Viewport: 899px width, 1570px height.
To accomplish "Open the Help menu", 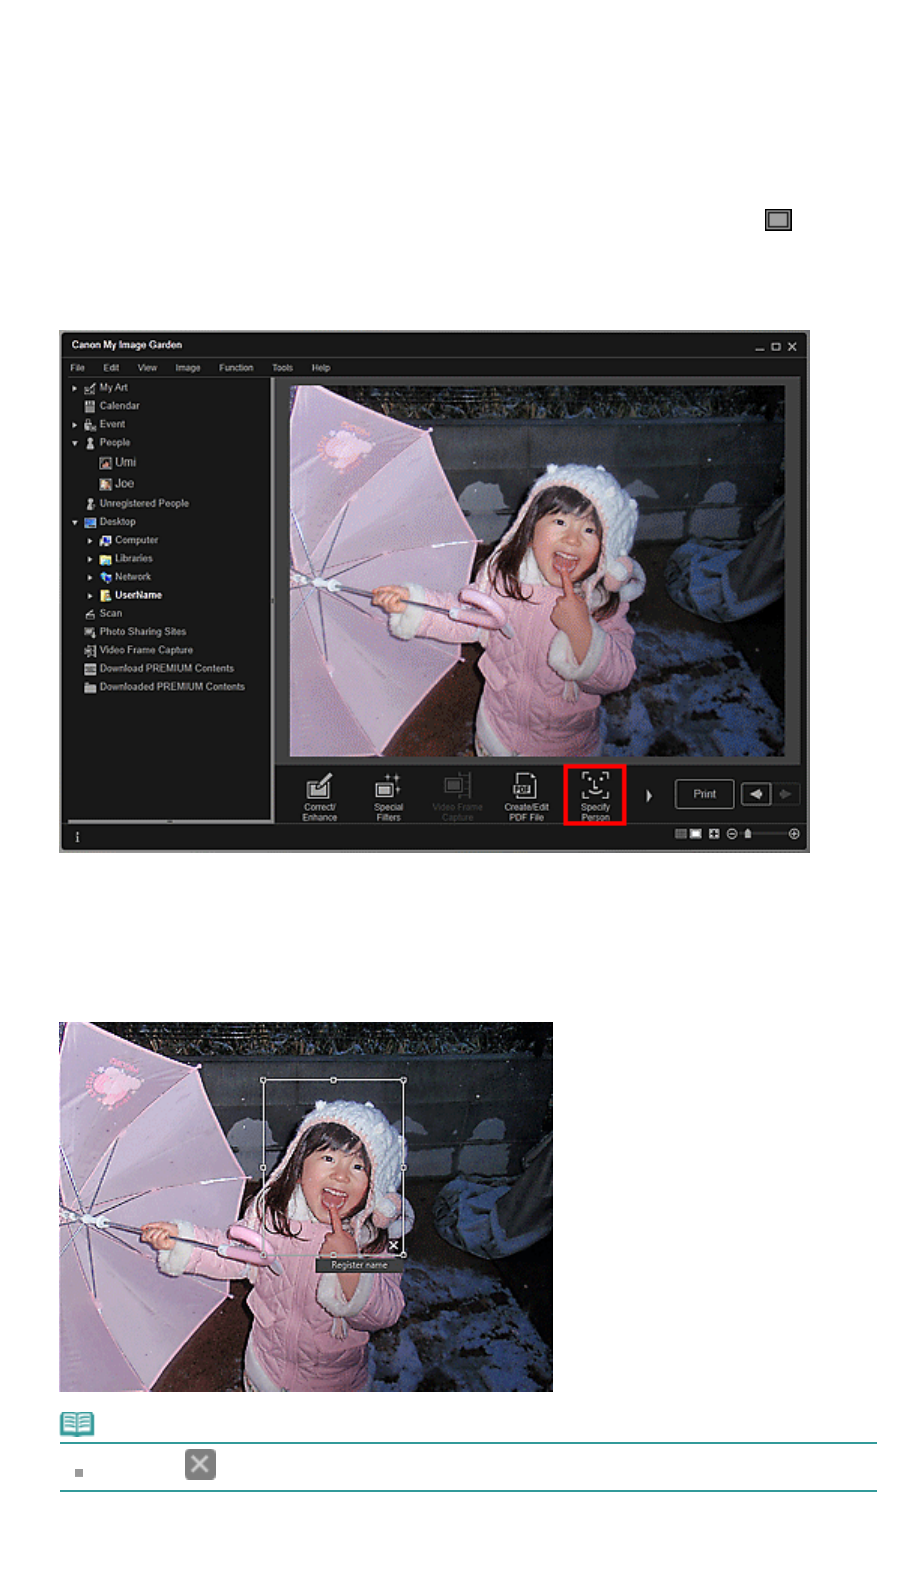I will pos(320,368).
